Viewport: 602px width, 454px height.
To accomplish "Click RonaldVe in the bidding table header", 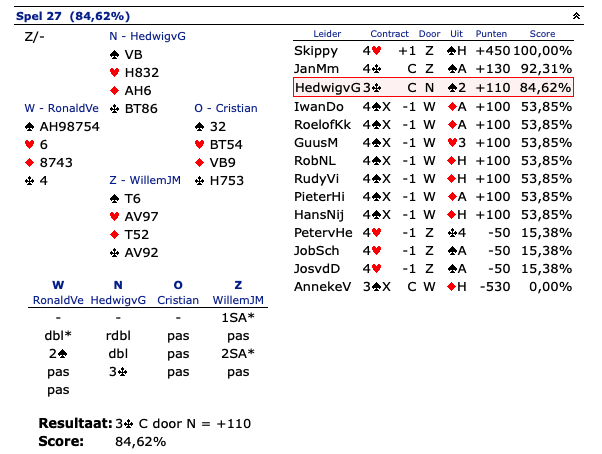I will click(x=58, y=300).
